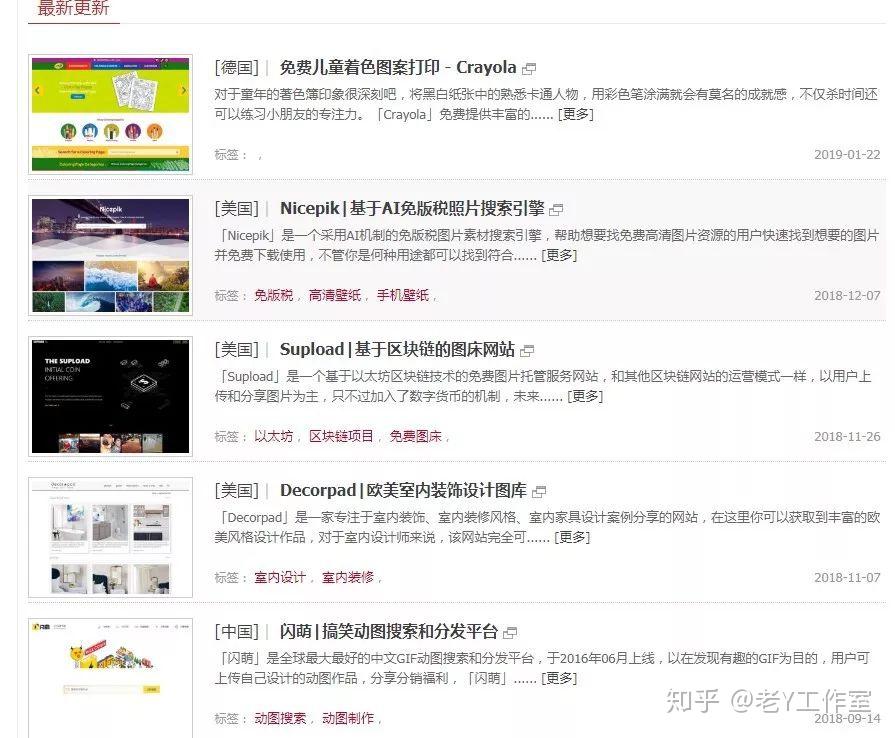Open the Nicepik website thumbnail
Image resolution: width=895 pixels, height=738 pixels.
pos(110,255)
